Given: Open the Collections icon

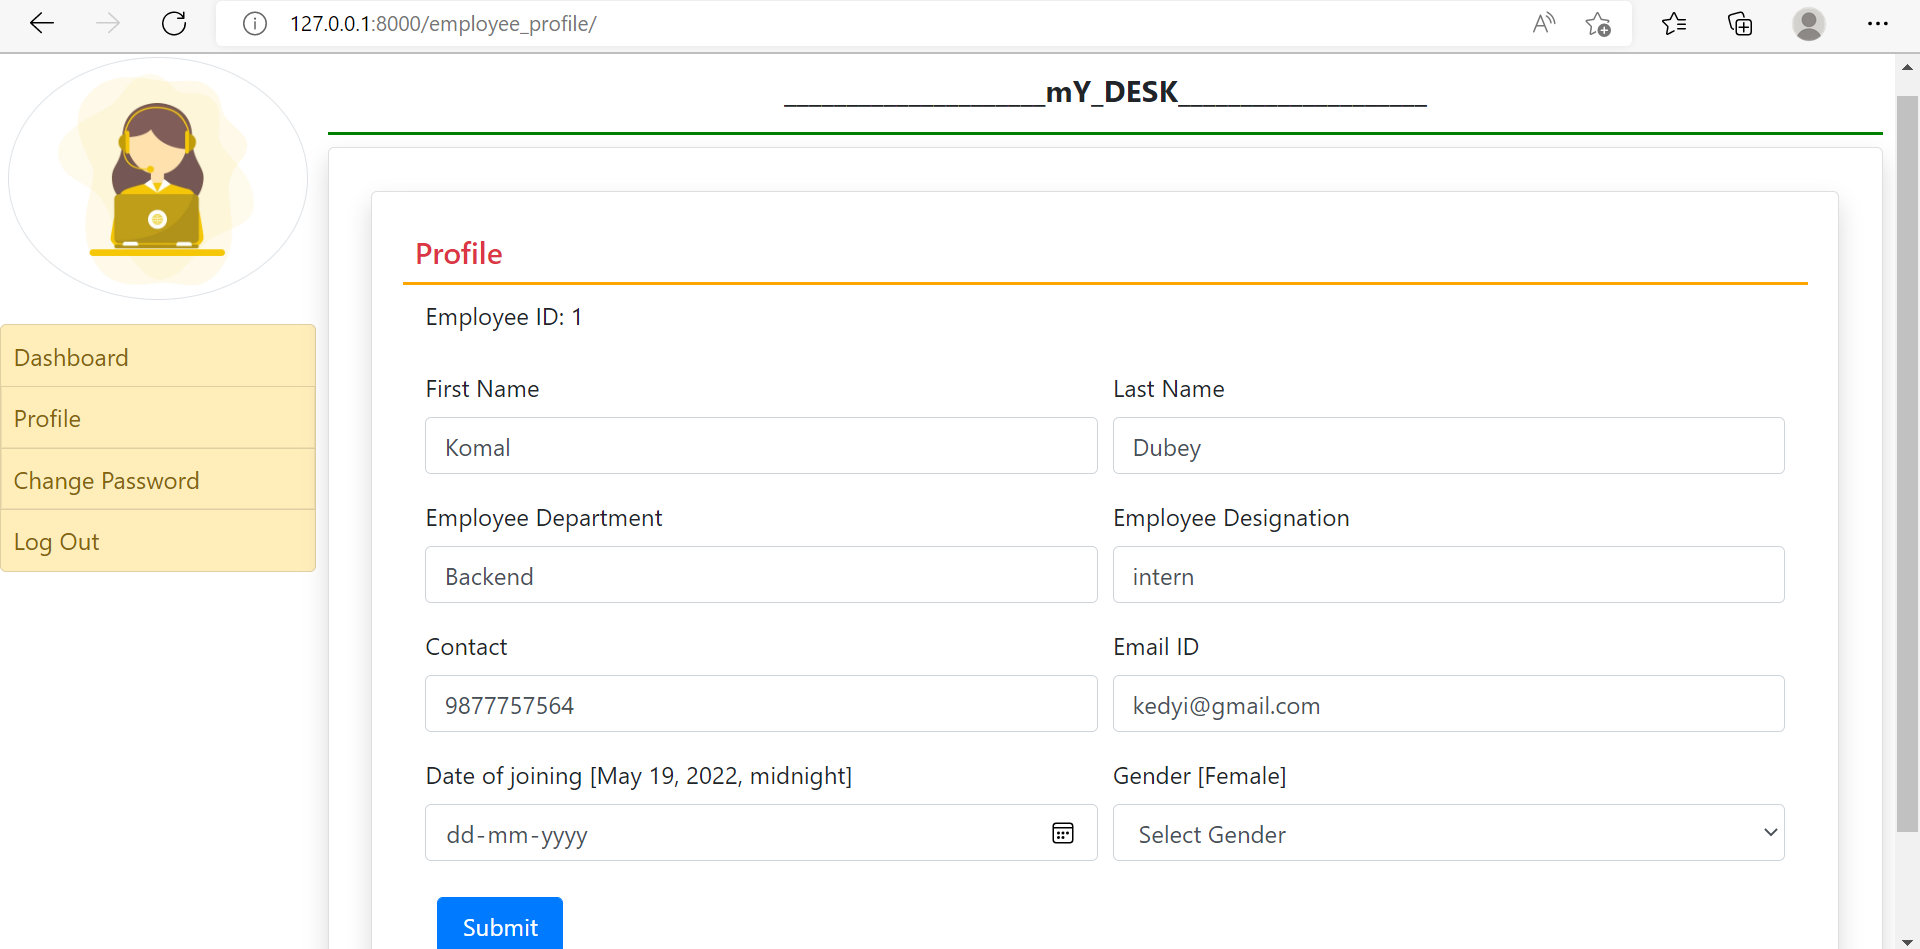Looking at the screenshot, I should [x=1740, y=24].
